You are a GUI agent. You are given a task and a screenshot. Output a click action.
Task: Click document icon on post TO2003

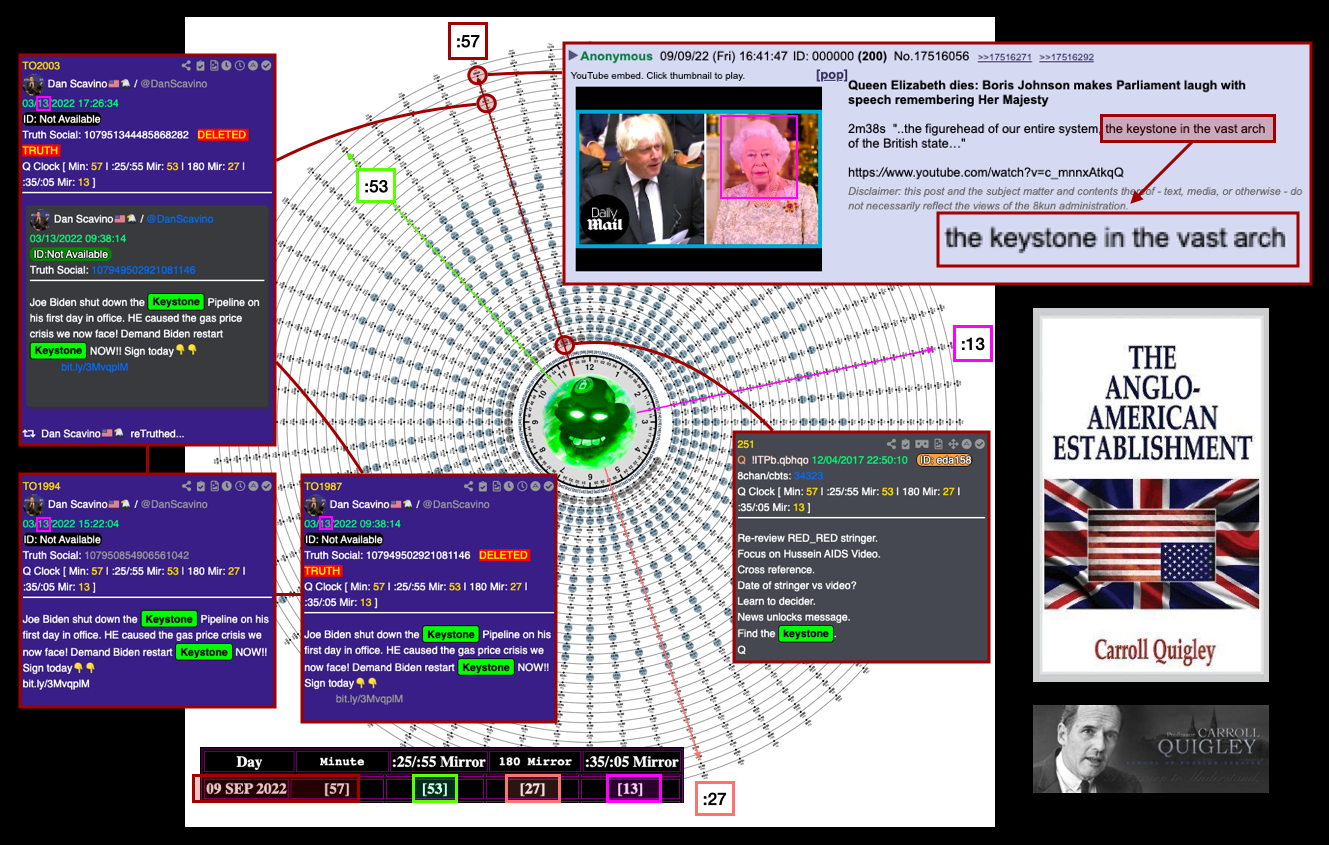(214, 65)
